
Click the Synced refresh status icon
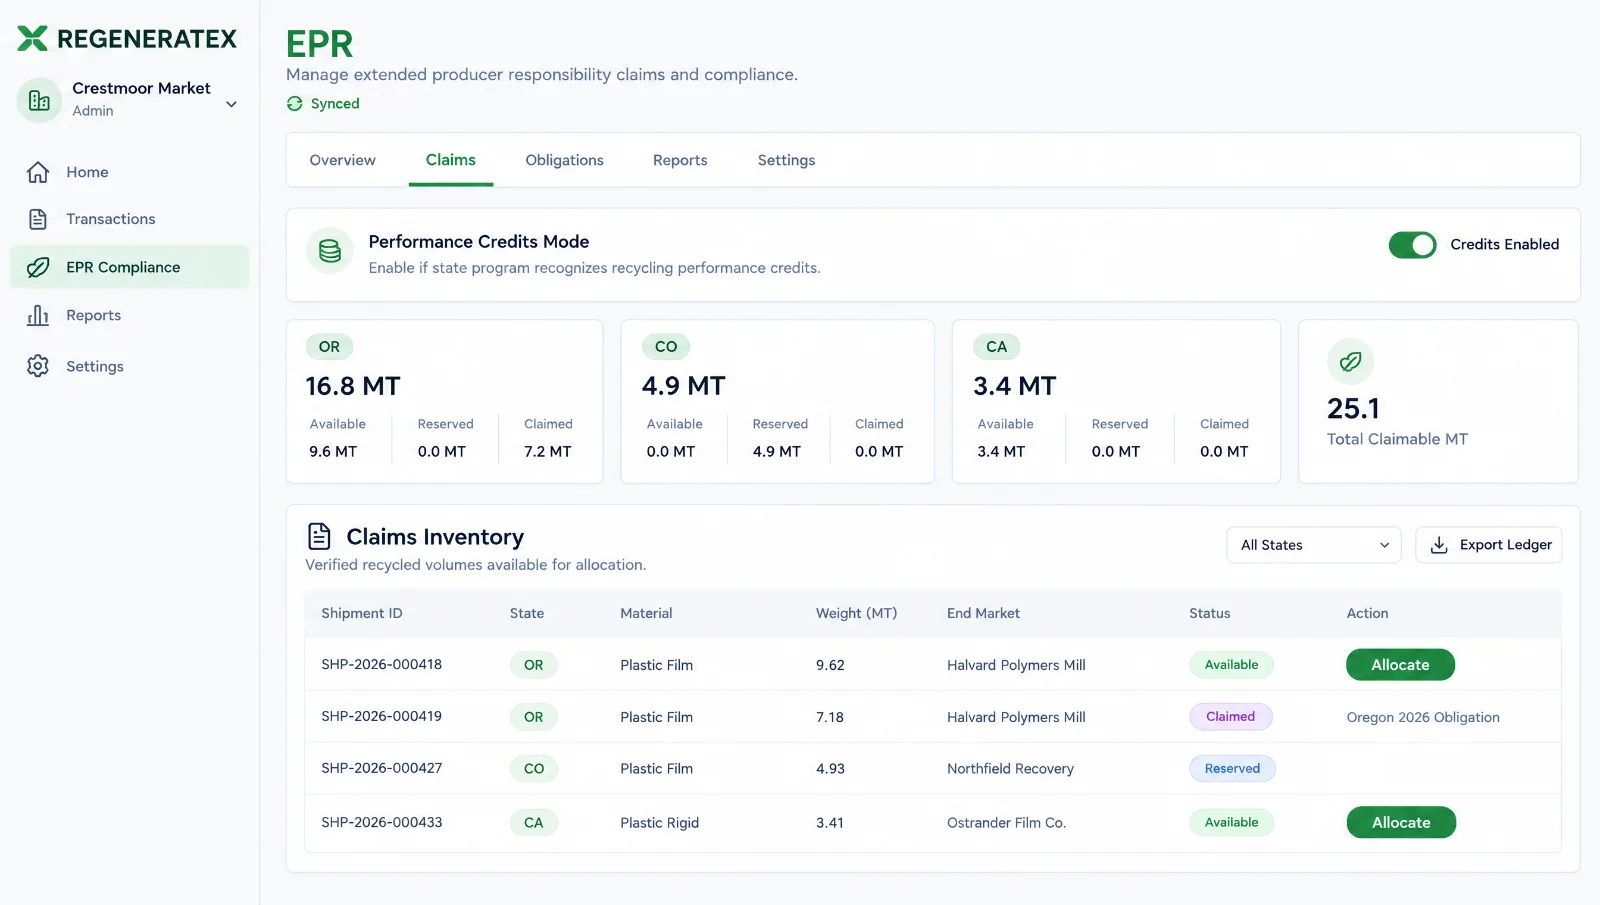tap(295, 104)
